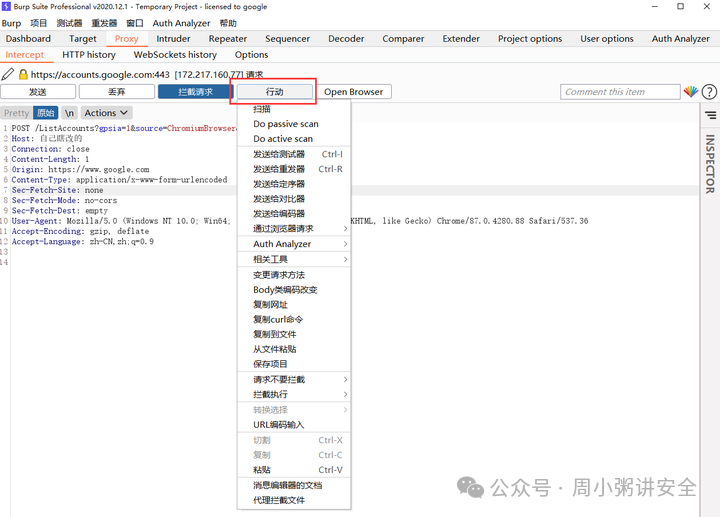
Task: Click the Burp Suite app logo
Action: [6, 6]
